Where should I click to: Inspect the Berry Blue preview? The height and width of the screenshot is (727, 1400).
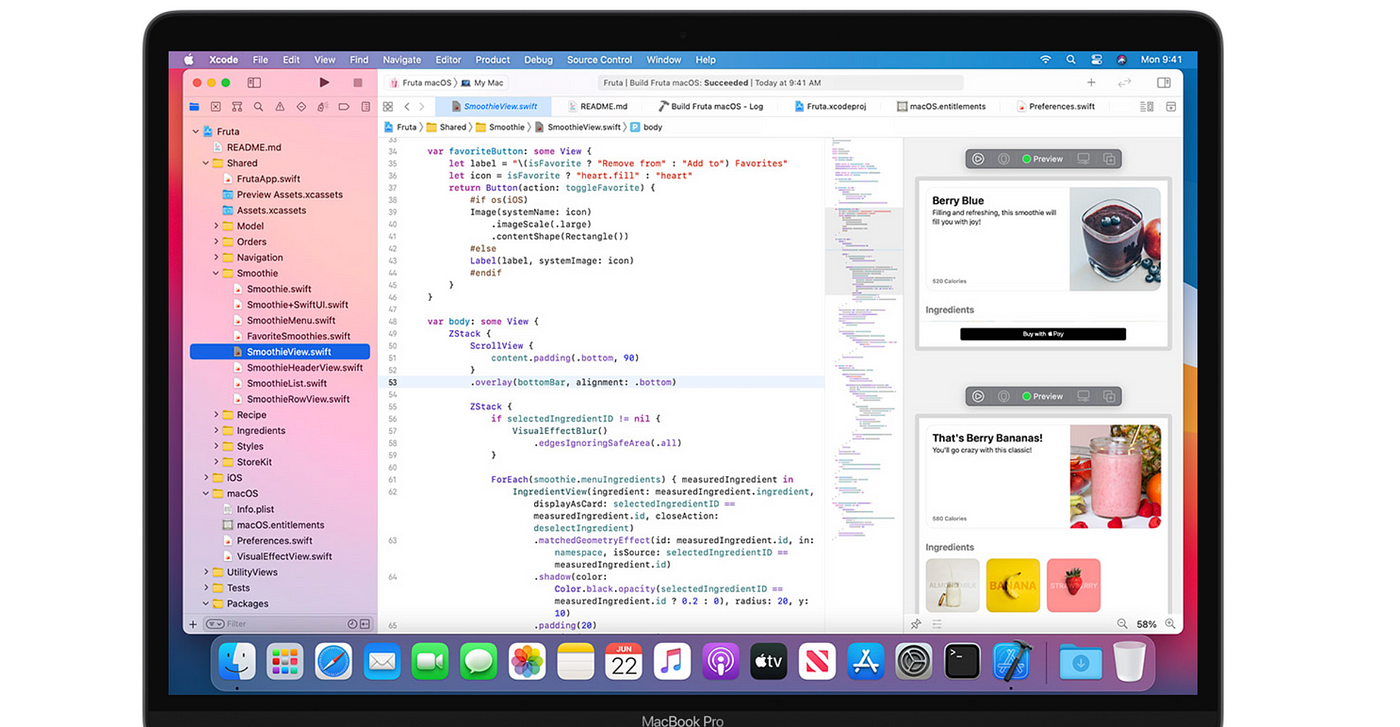tap(1003, 159)
